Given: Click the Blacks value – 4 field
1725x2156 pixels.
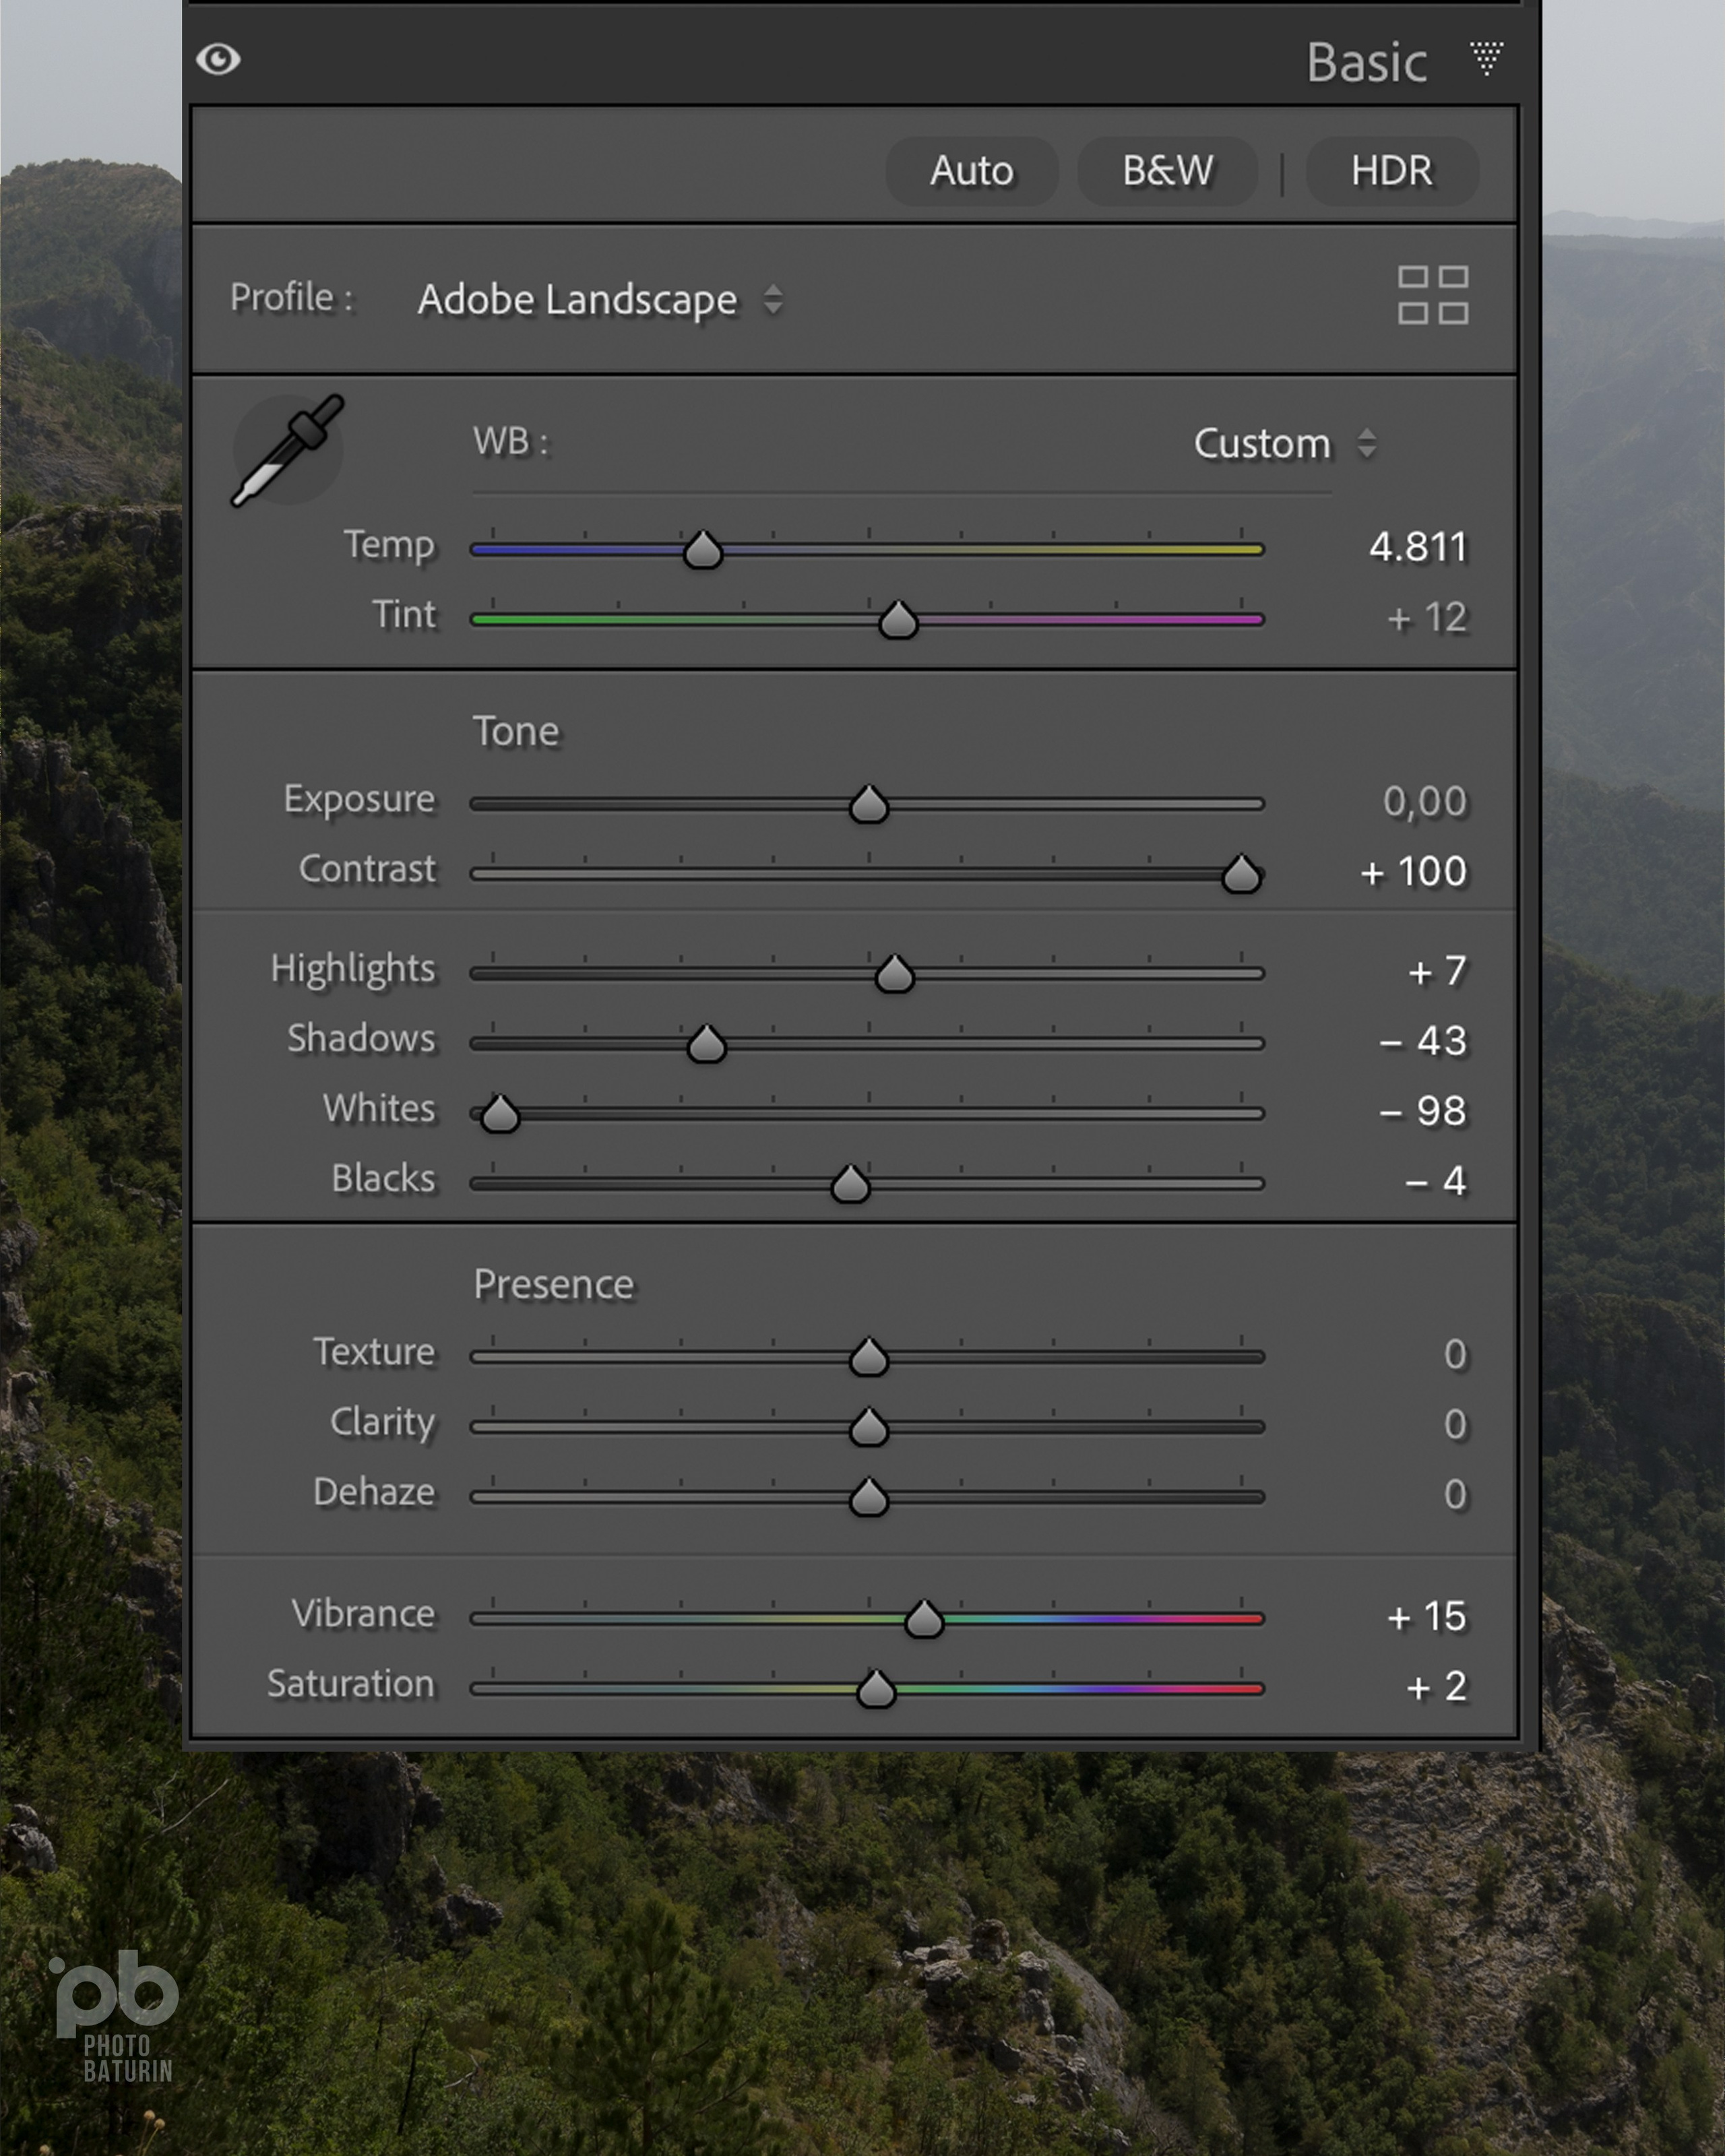Looking at the screenshot, I should pos(1435,1181).
